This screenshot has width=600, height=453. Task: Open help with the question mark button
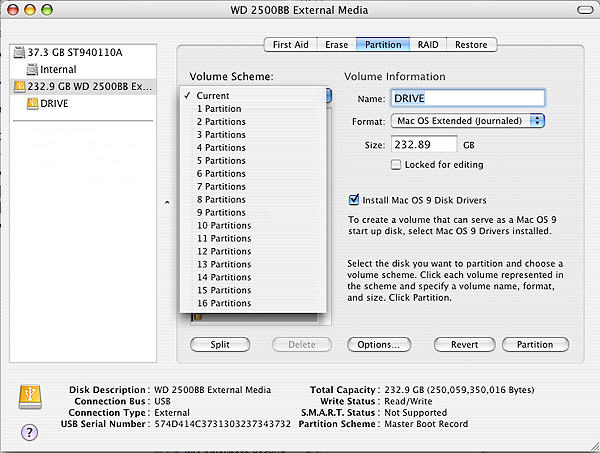29,432
